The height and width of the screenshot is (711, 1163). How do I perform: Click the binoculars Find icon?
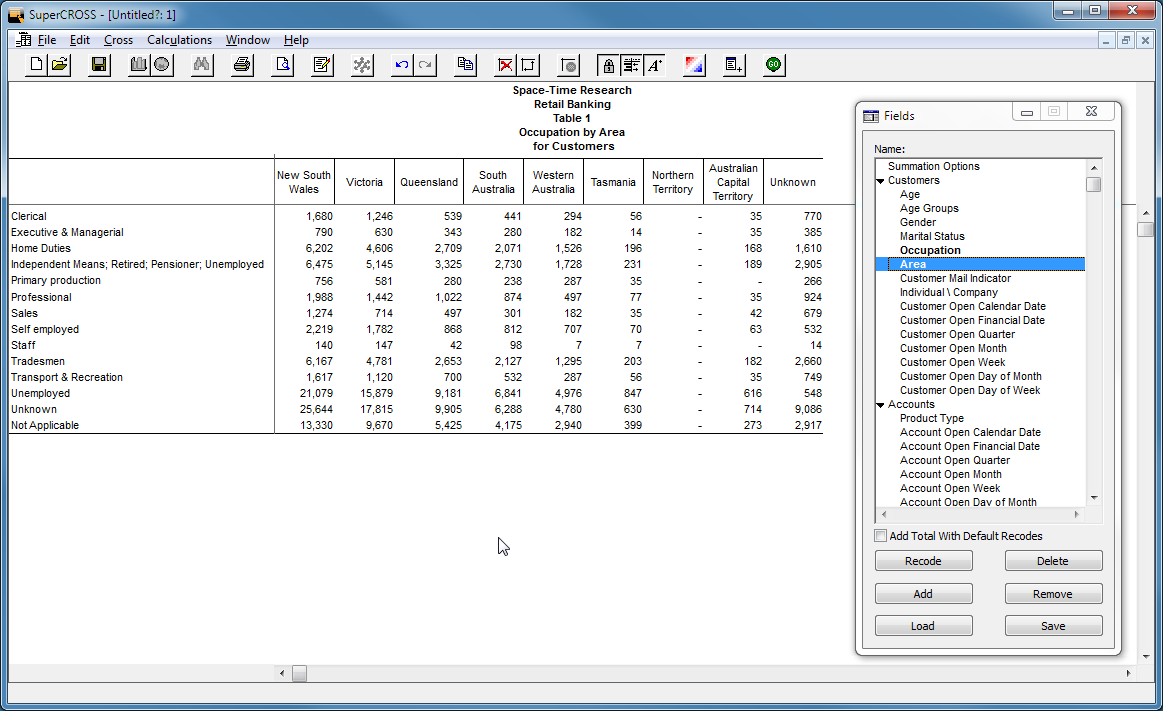coord(201,65)
